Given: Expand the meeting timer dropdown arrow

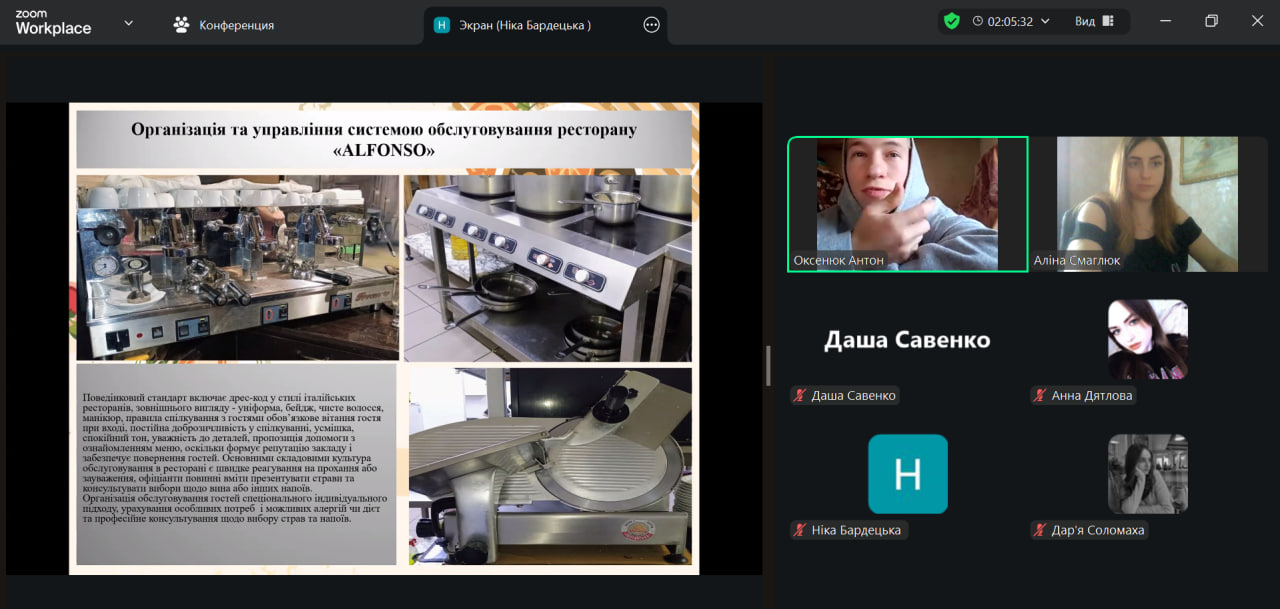Looking at the screenshot, I should 1045,21.
